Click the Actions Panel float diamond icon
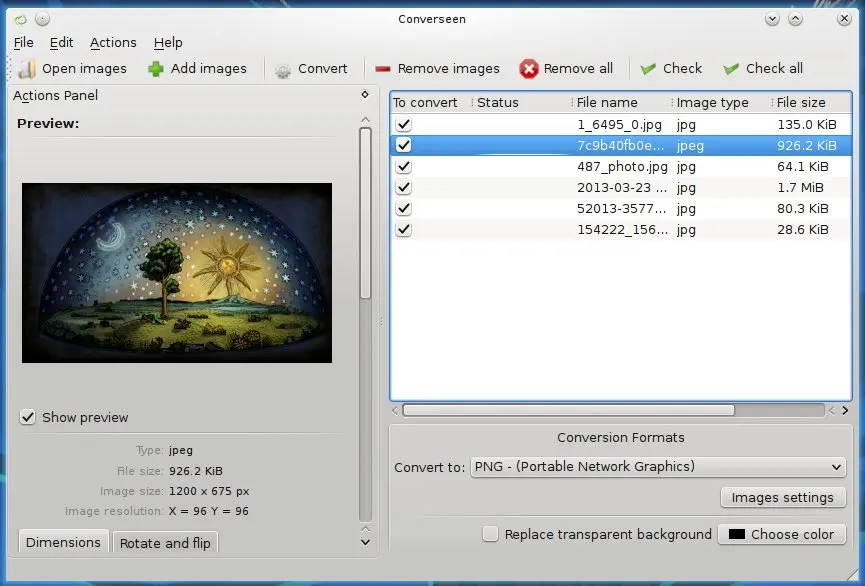 point(365,94)
